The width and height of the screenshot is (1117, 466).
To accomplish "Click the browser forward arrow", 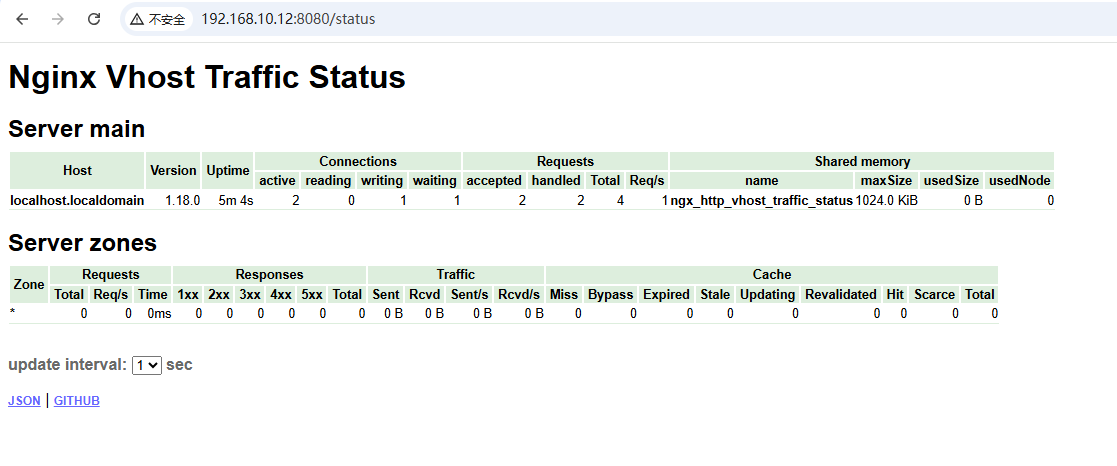I will click(58, 19).
